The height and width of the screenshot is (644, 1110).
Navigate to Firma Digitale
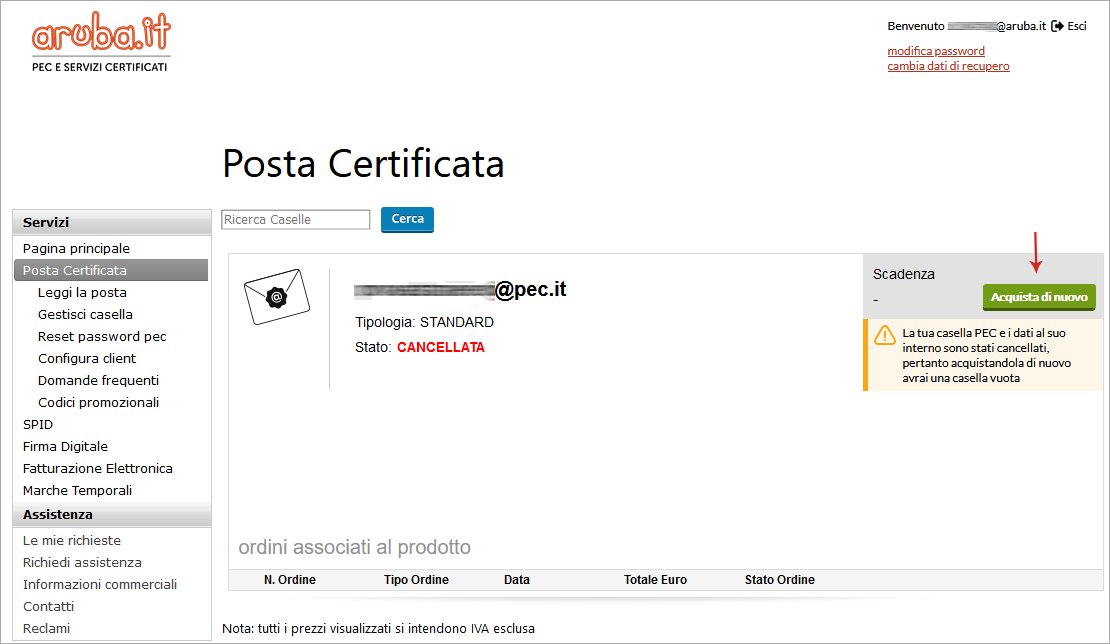(x=65, y=446)
